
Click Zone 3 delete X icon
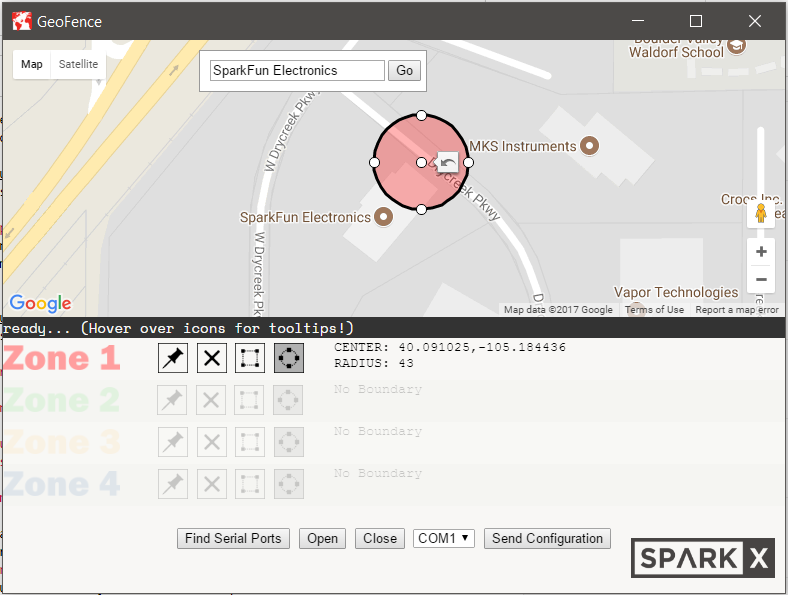pyautogui.click(x=212, y=442)
